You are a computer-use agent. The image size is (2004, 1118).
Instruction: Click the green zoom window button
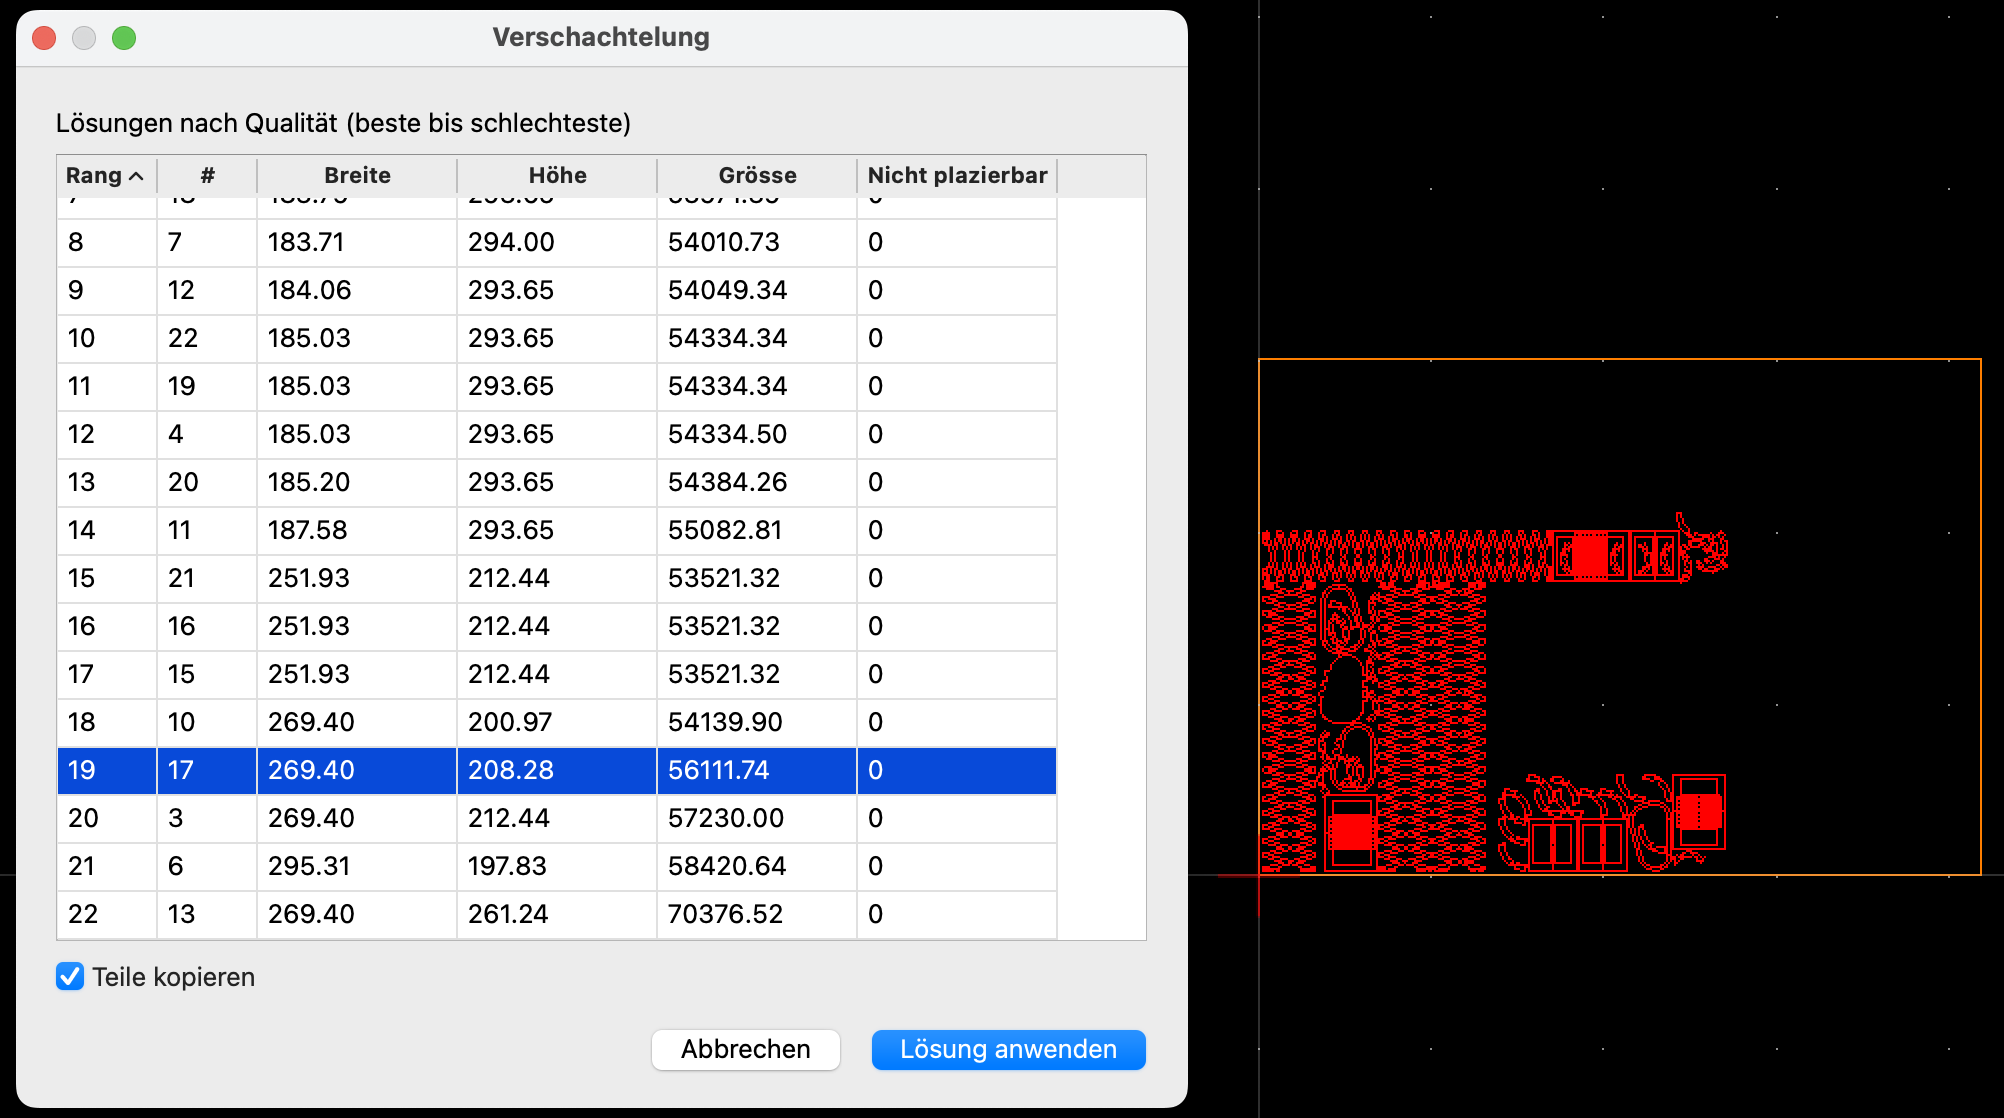(x=124, y=38)
